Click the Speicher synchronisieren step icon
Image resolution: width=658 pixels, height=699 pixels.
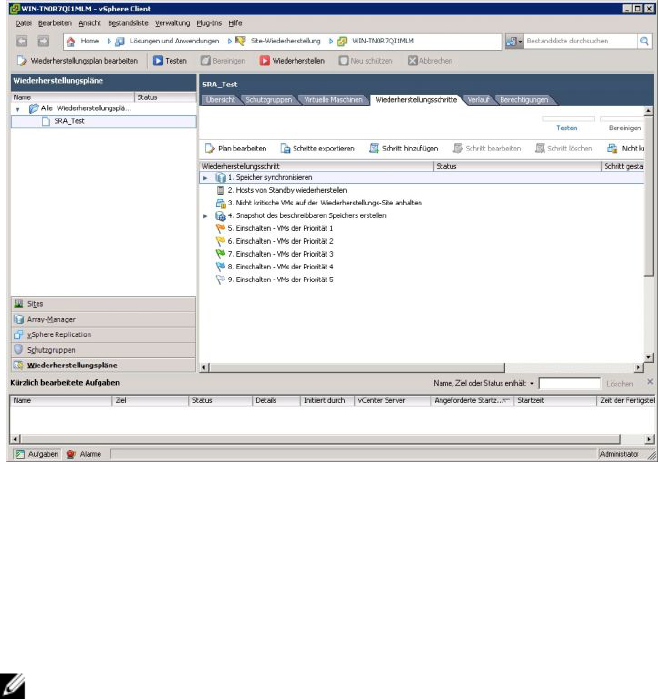pos(220,177)
